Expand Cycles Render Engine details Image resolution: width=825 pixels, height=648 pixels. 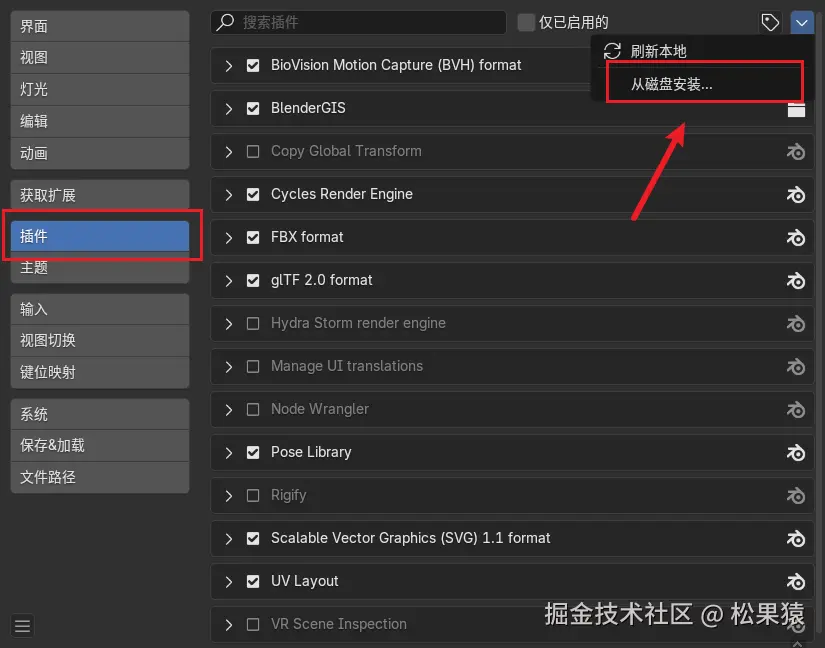[228, 195]
